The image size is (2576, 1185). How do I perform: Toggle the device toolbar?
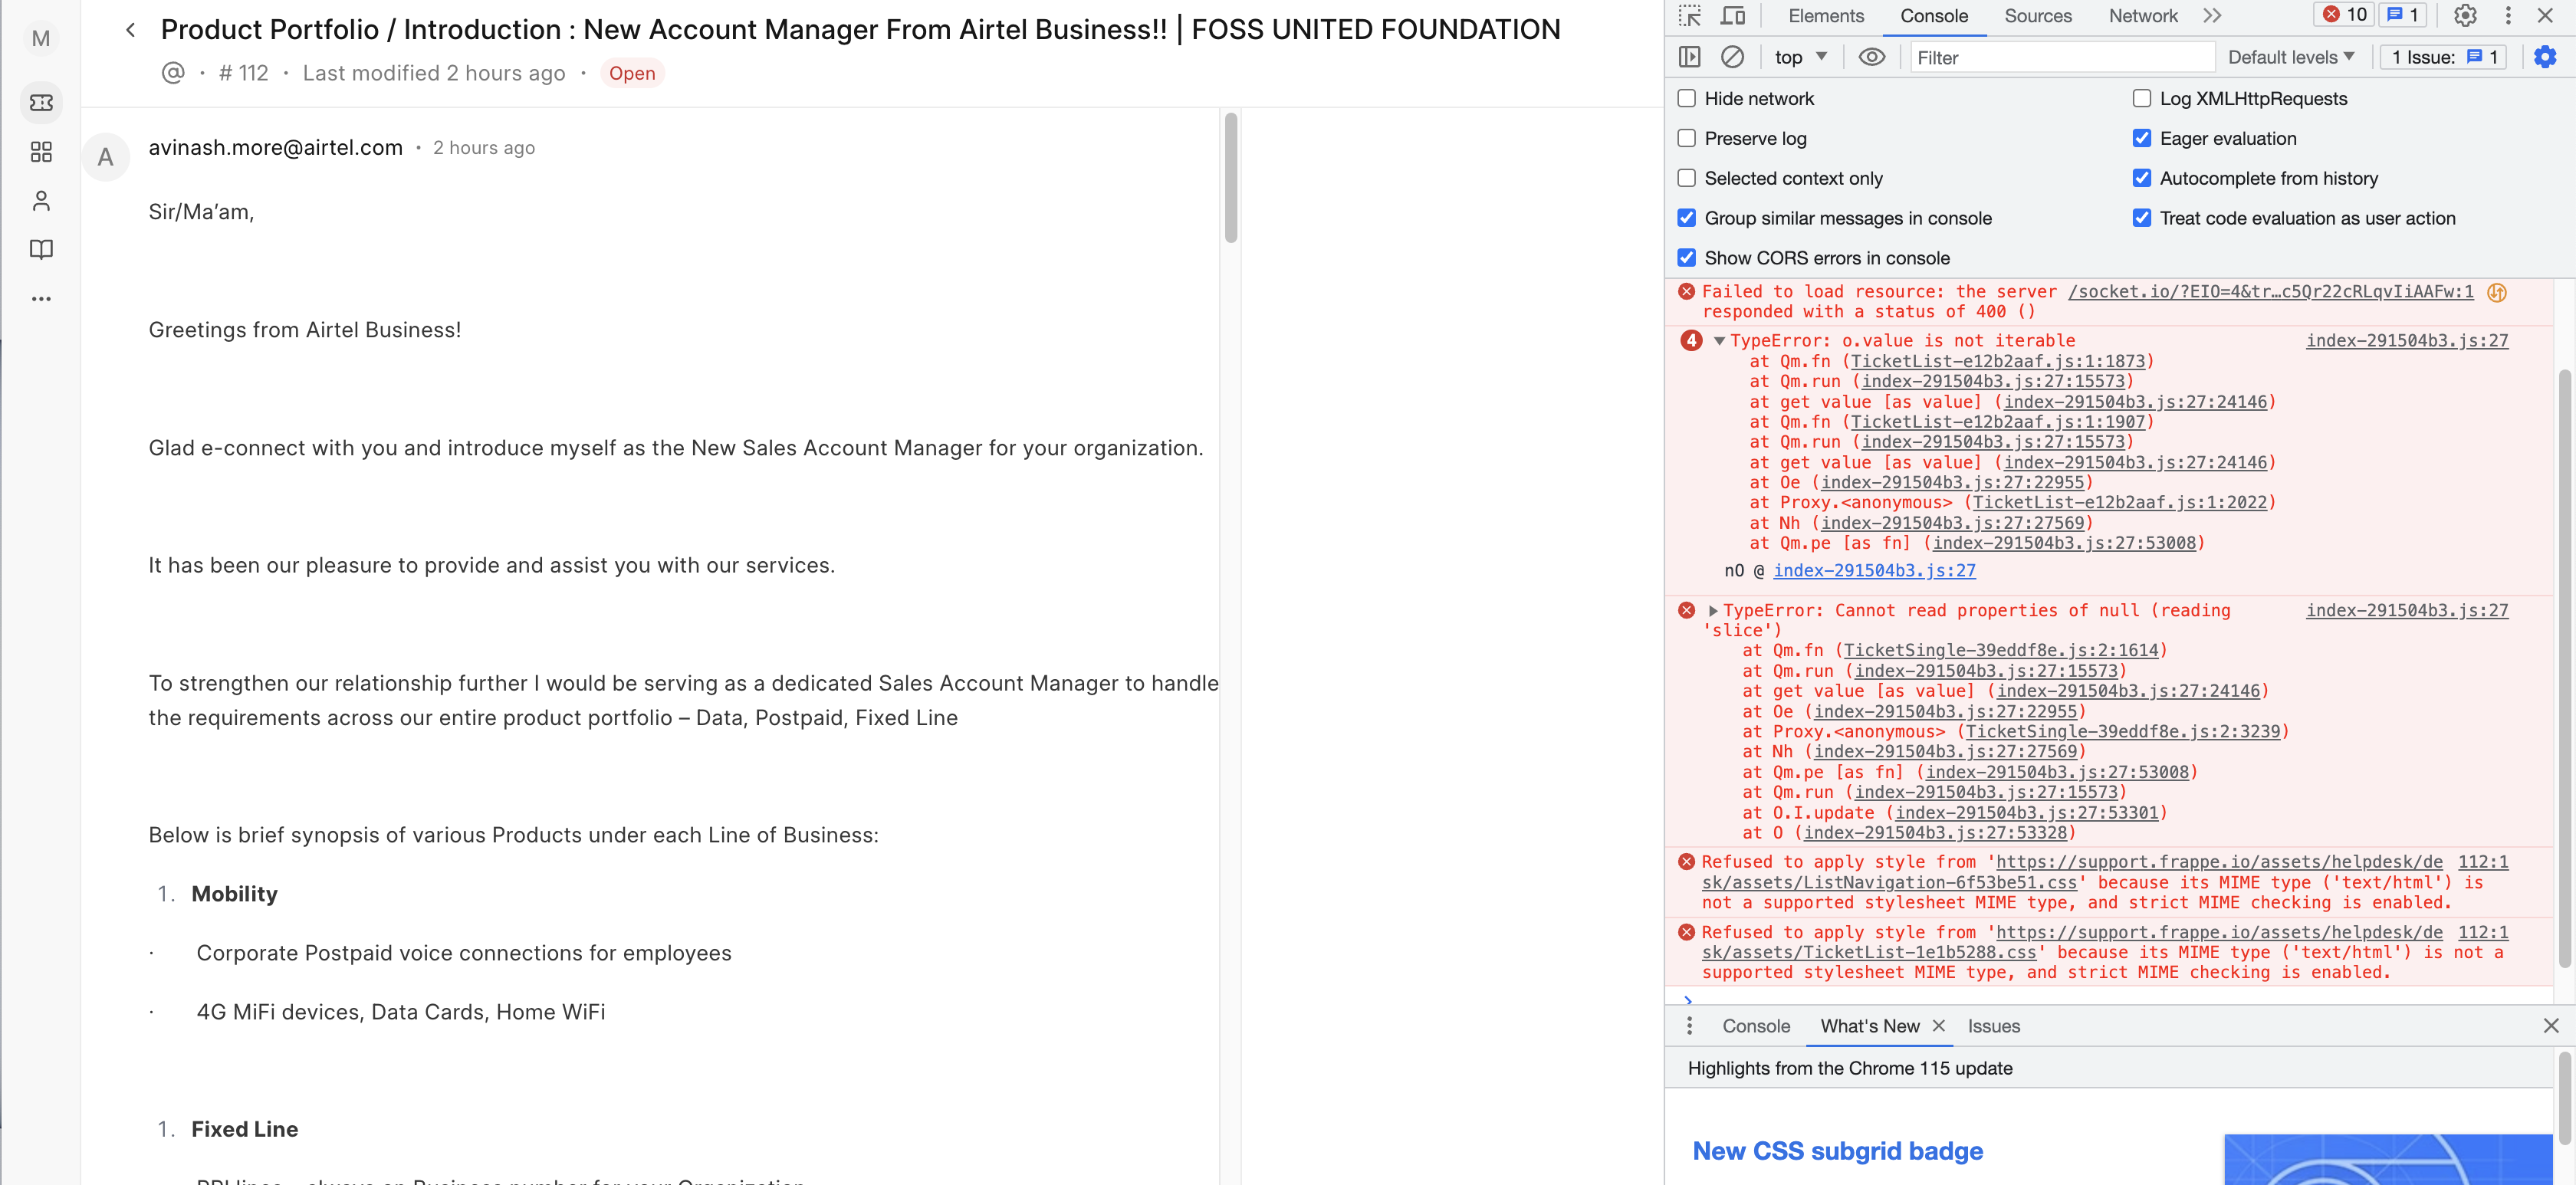(1734, 16)
